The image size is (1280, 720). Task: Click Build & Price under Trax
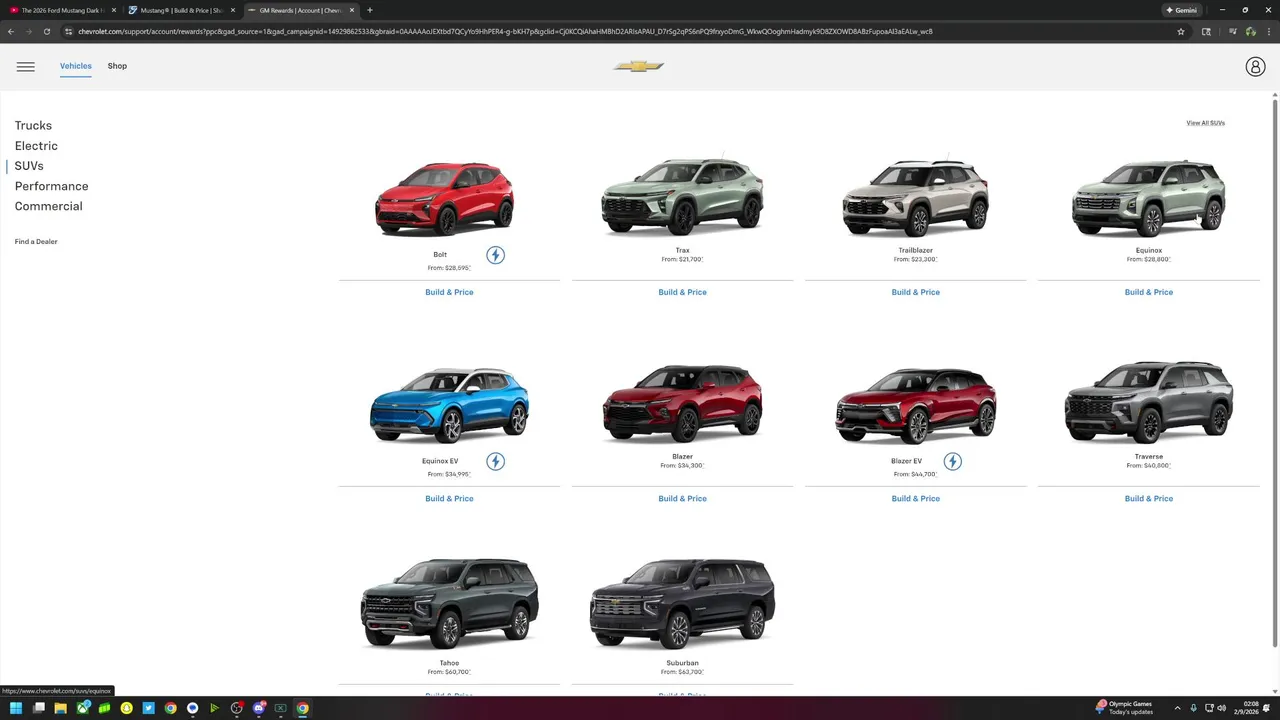[682, 292]
